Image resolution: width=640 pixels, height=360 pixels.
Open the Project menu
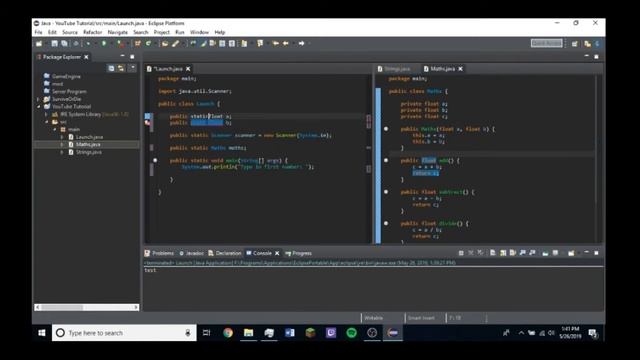tap(162, 32)
